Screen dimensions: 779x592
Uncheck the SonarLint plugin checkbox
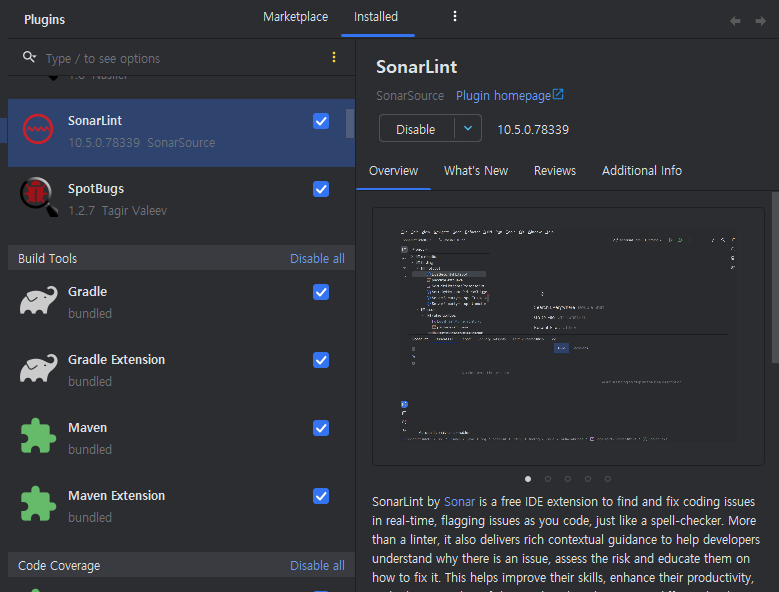(x=321, y=121)
